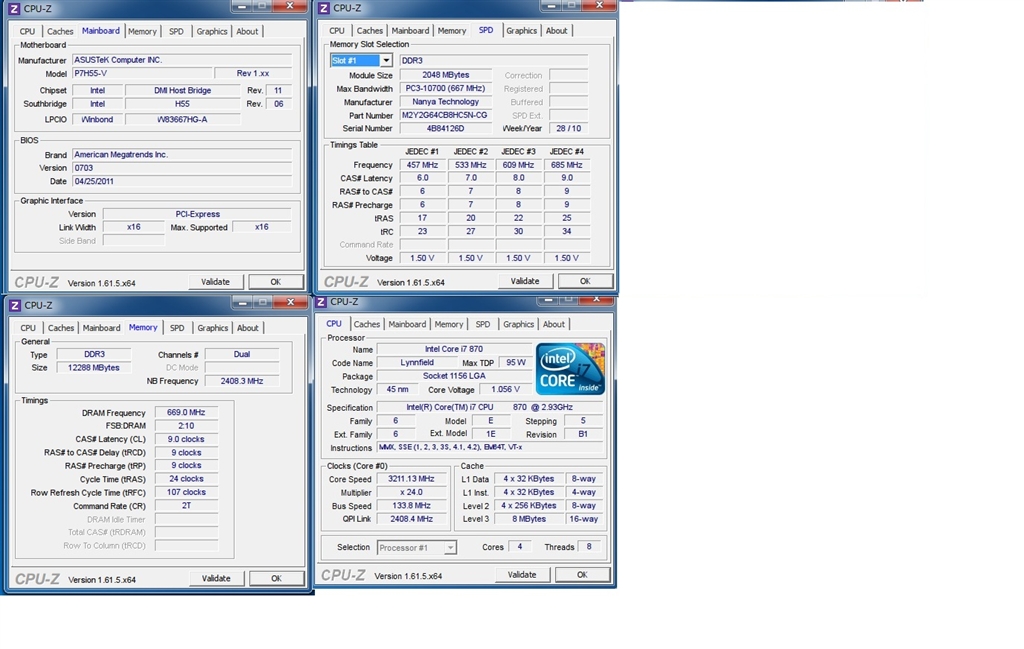Click the Multiplier value x 24.0
Viewport: 1024px width, 649px height.
click(x=411, y=493)
